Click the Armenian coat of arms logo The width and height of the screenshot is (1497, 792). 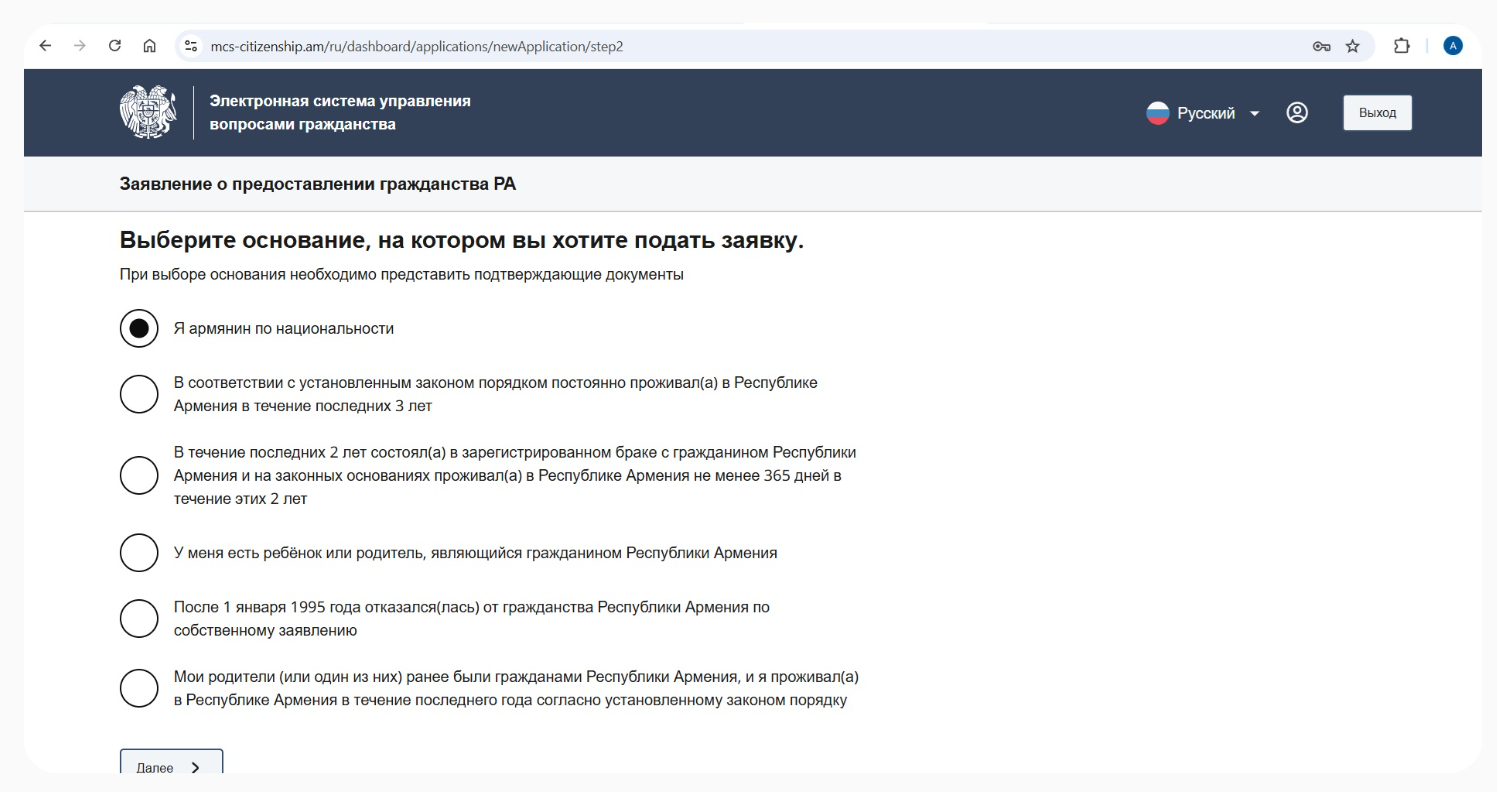click(x=149, y=112)
